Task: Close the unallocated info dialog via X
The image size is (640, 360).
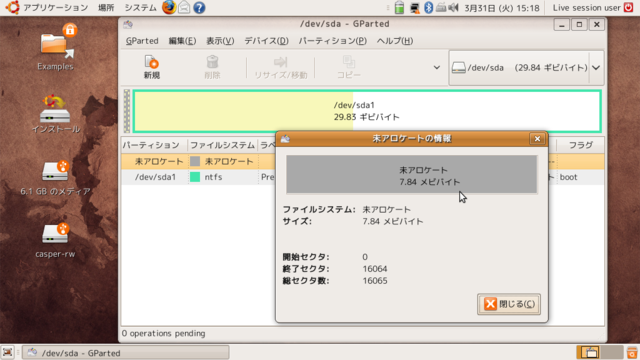Action: [537, 139]
